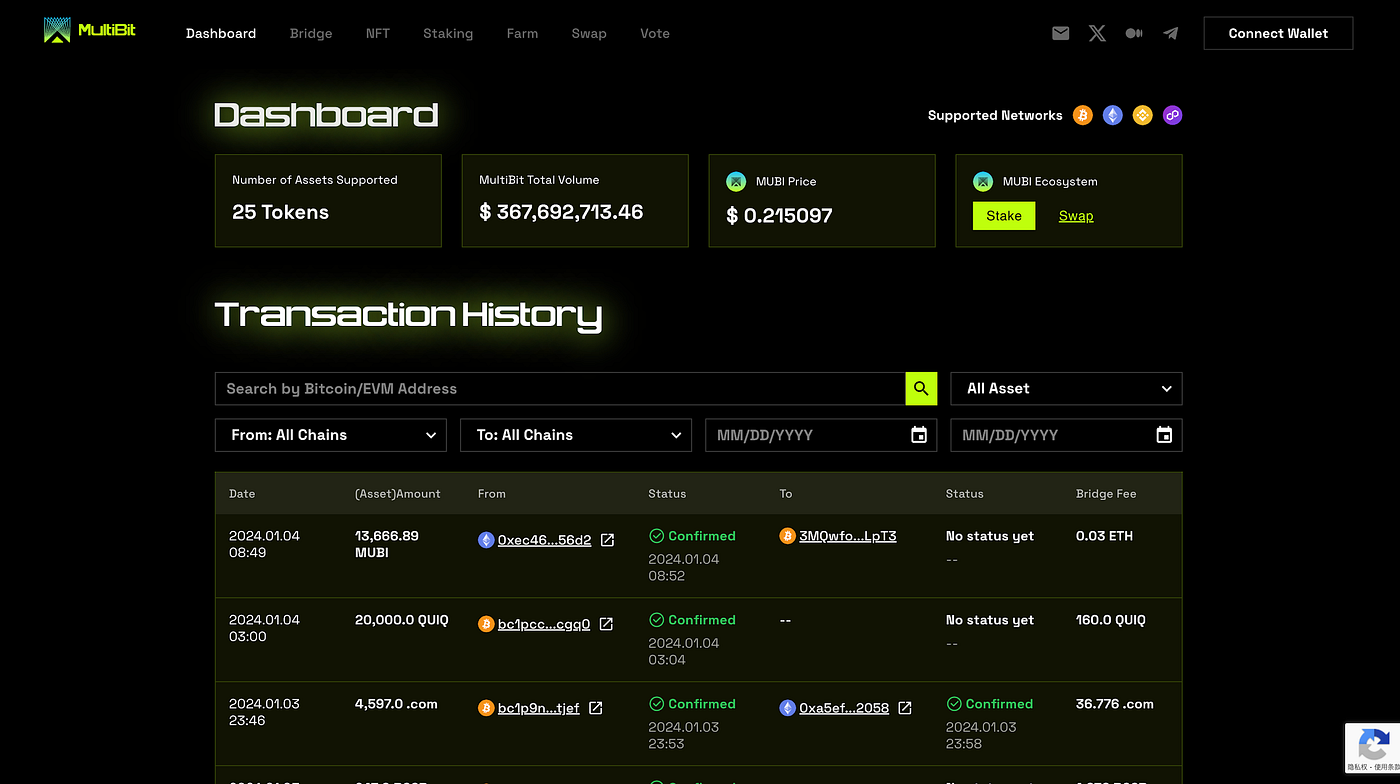Screen dimensions: 1400x784
Task: Click Ethereum icon beside 0xa5ef...2058
Action: click(x=787, y=708)
